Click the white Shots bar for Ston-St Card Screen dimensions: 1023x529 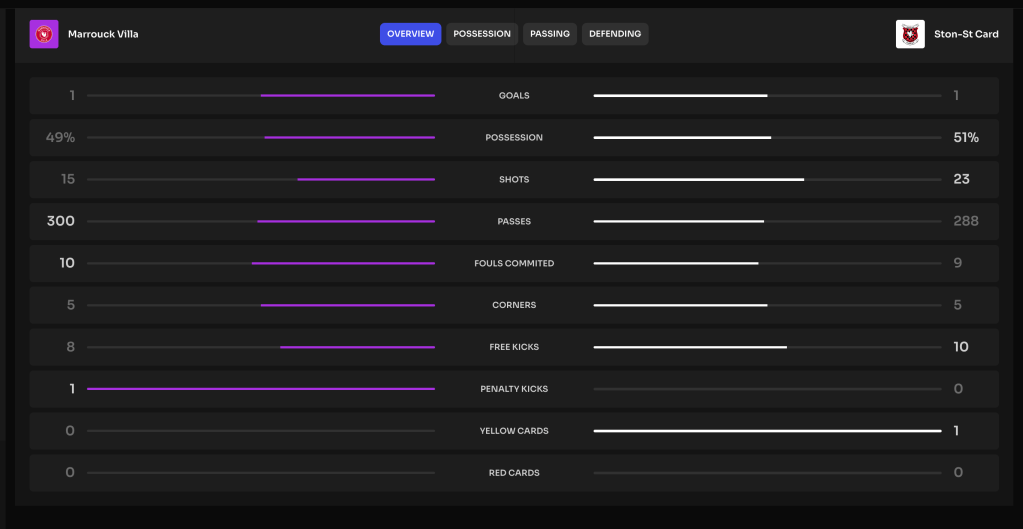[698, 180]
